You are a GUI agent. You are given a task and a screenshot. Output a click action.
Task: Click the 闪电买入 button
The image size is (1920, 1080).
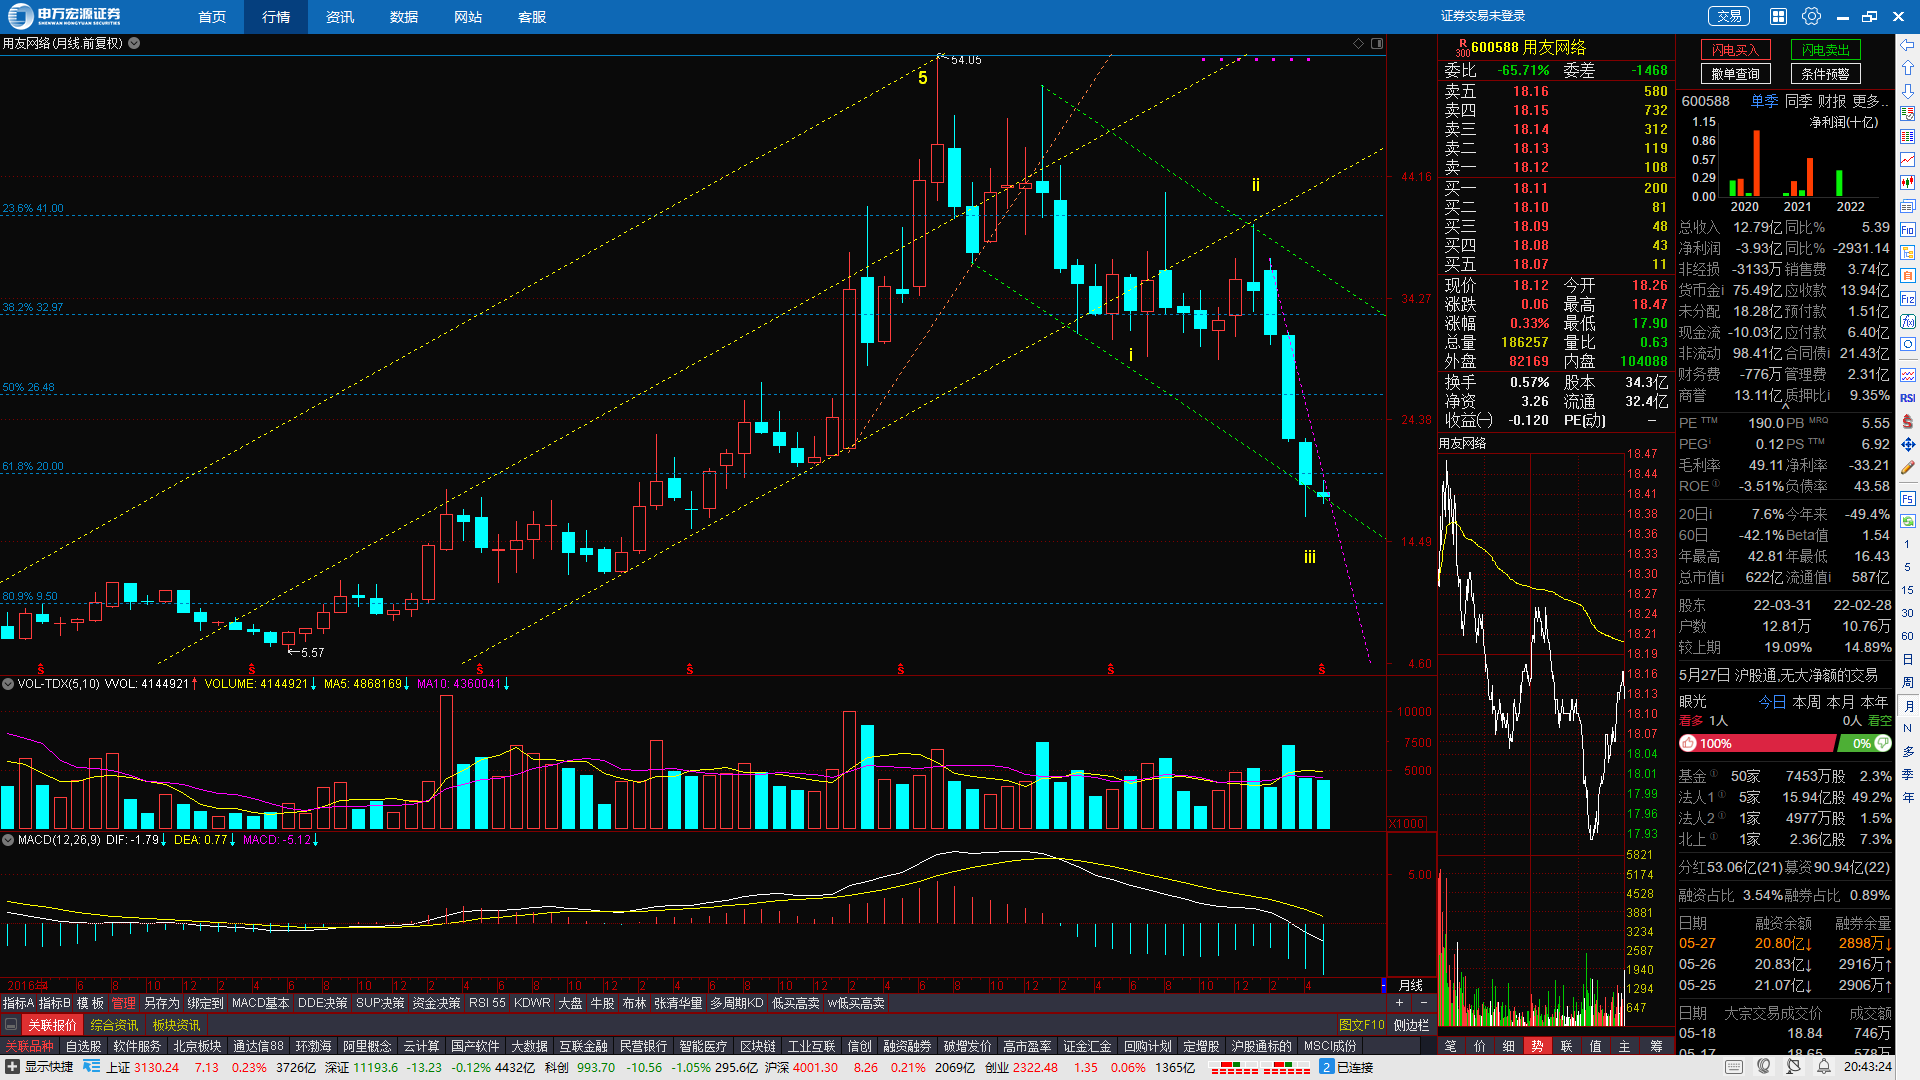tap(1735, 50)
